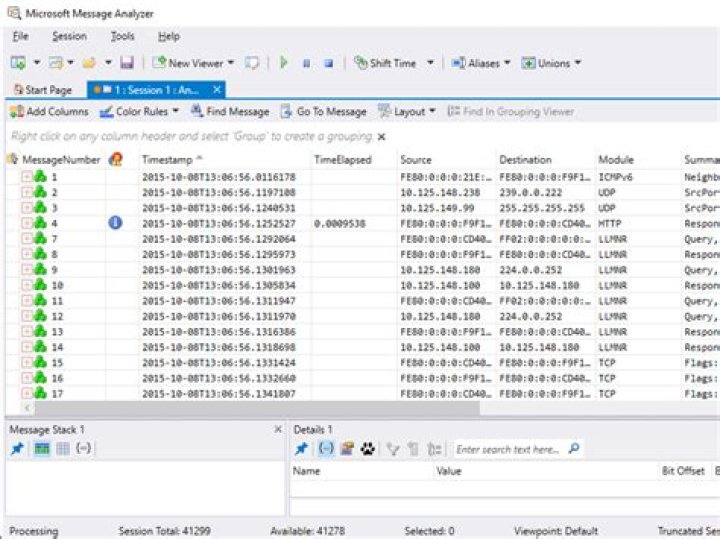Select the ICMPv6 module cell

615,177
